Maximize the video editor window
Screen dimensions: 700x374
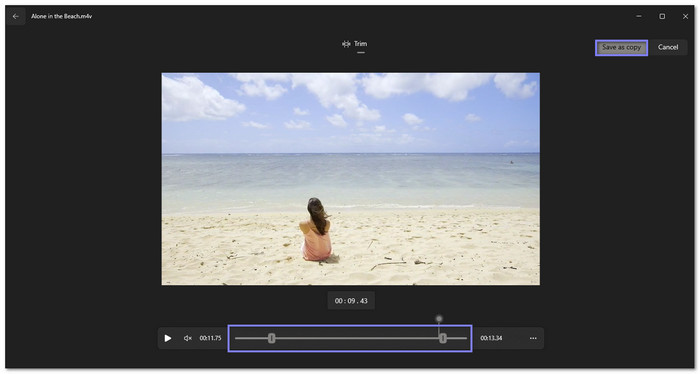[x=662, y=17]
